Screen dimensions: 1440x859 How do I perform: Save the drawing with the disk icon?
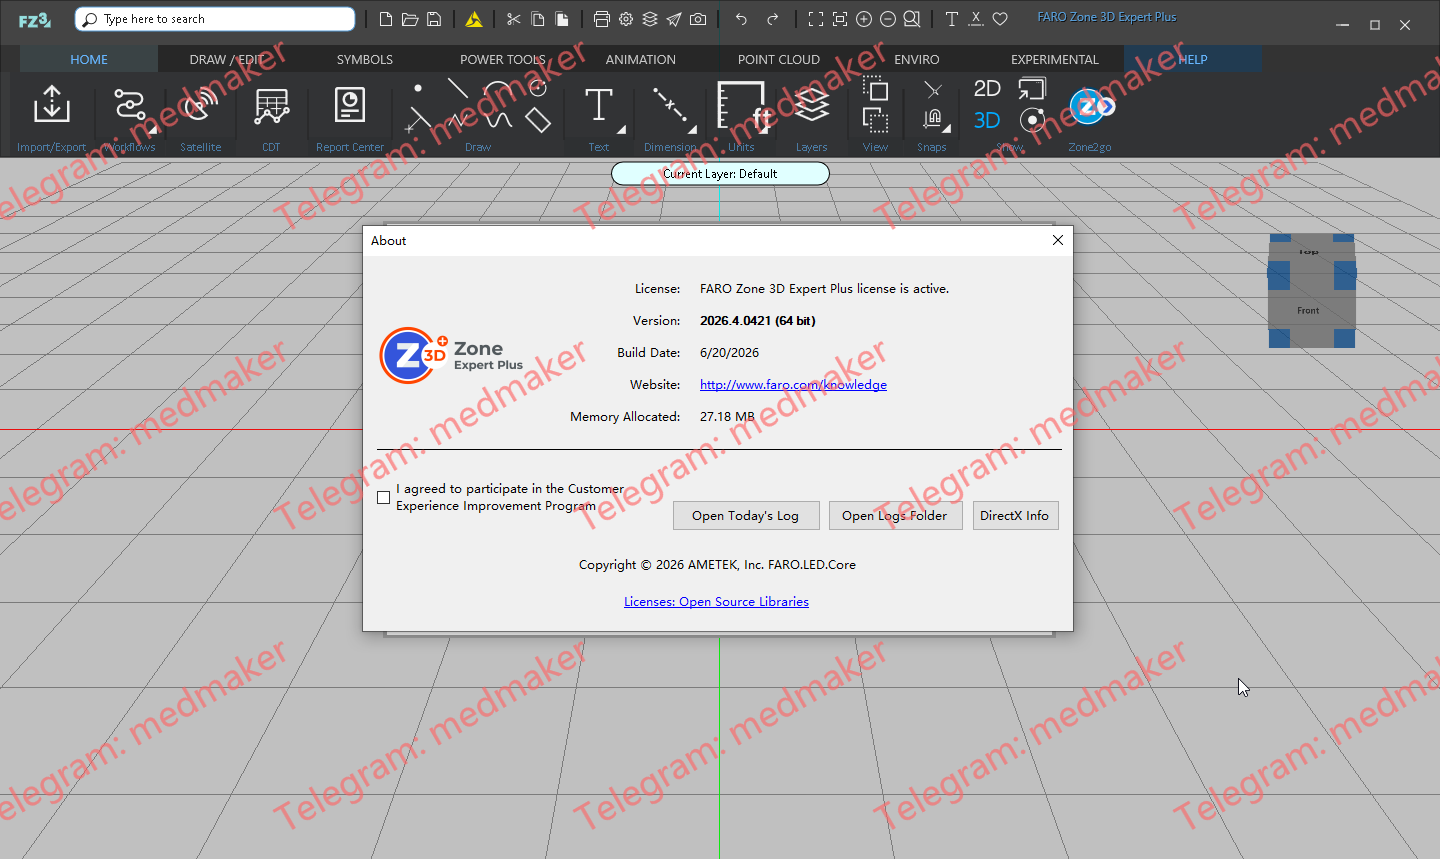click(434, 19)
